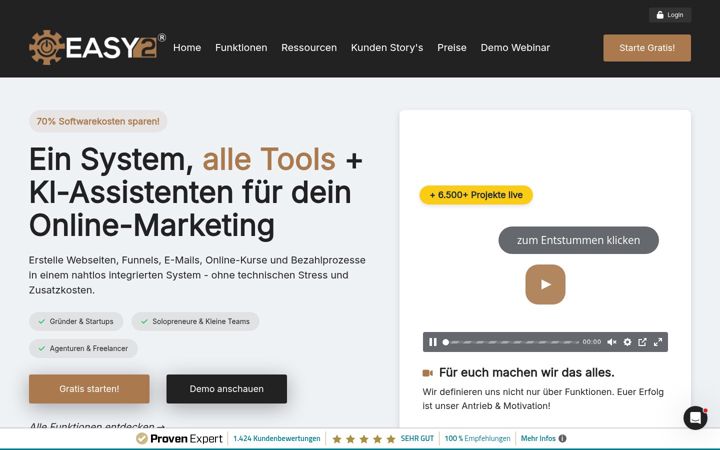Click the Gründer & Startups tag

point(76,321)
